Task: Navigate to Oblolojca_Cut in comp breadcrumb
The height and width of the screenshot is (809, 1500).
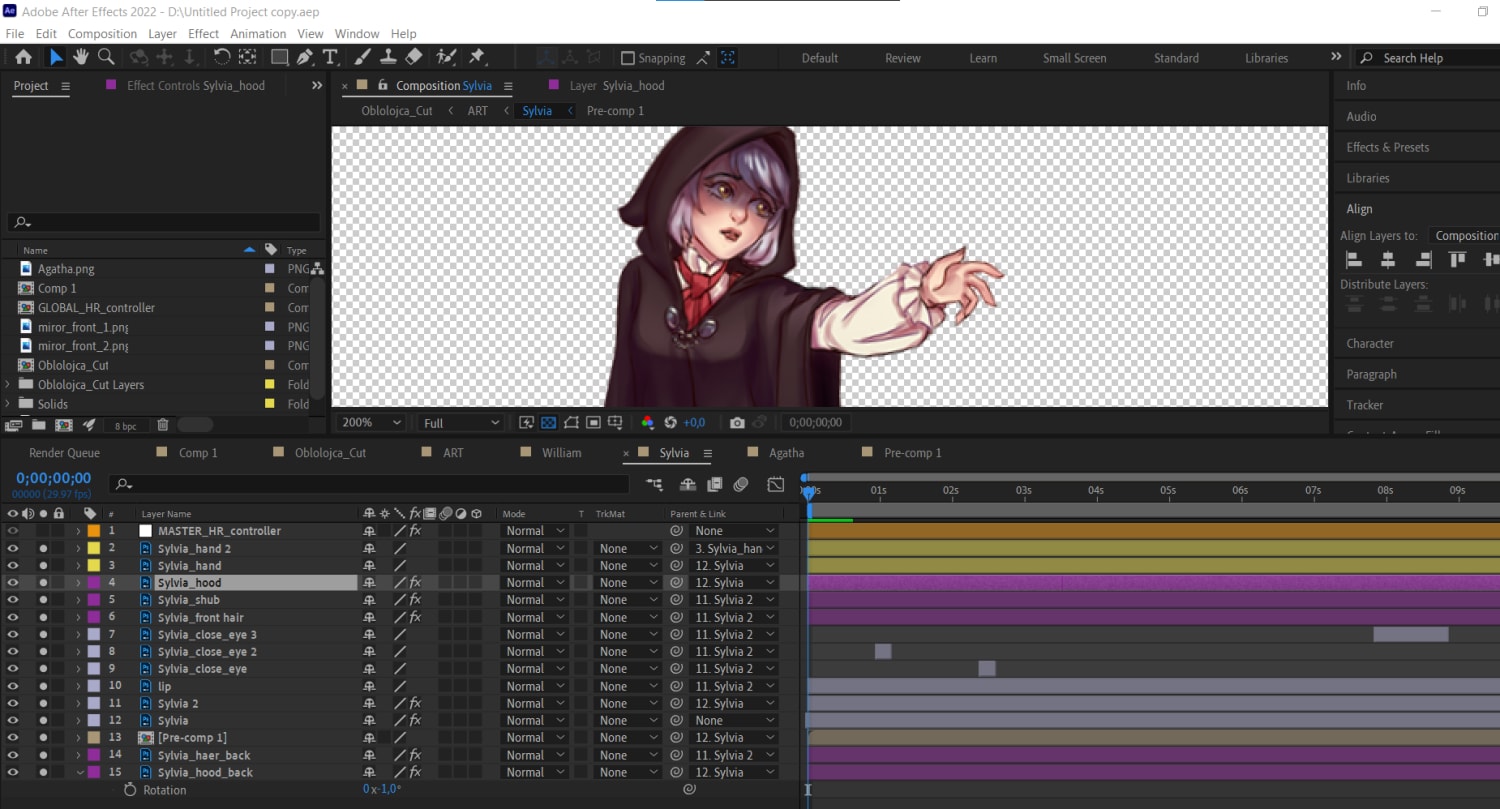Action: 397,111
